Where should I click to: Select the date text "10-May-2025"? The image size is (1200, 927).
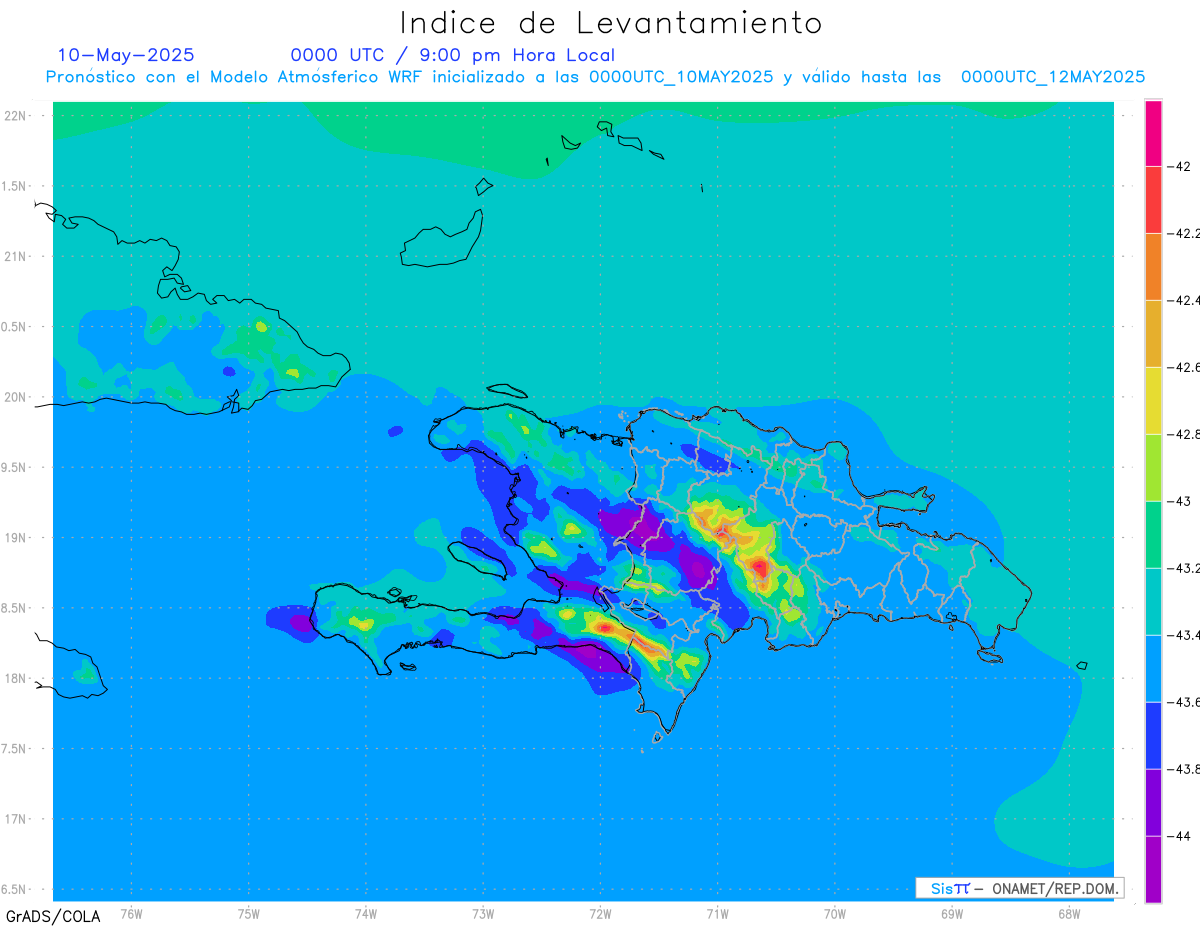point(126,55)
